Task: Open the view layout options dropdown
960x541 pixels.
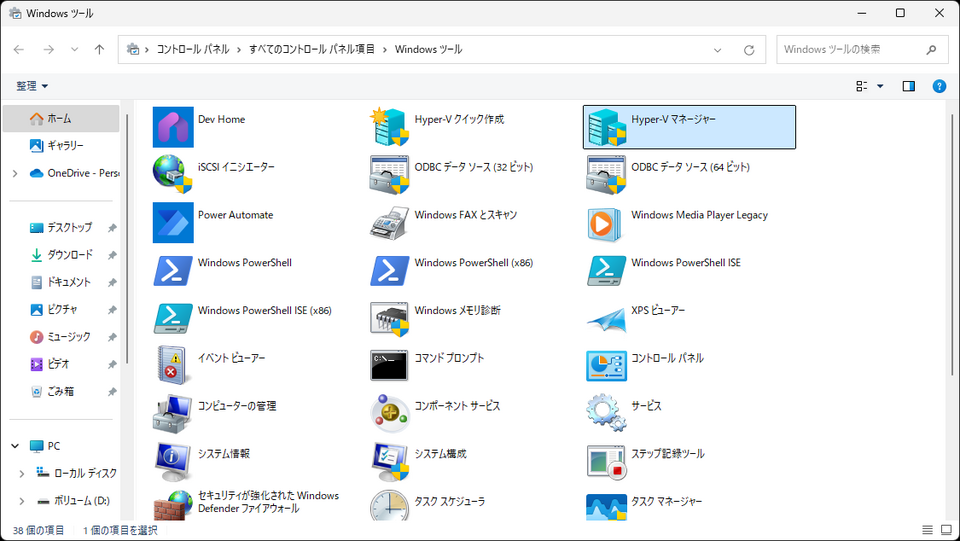Action: point(880,86)
